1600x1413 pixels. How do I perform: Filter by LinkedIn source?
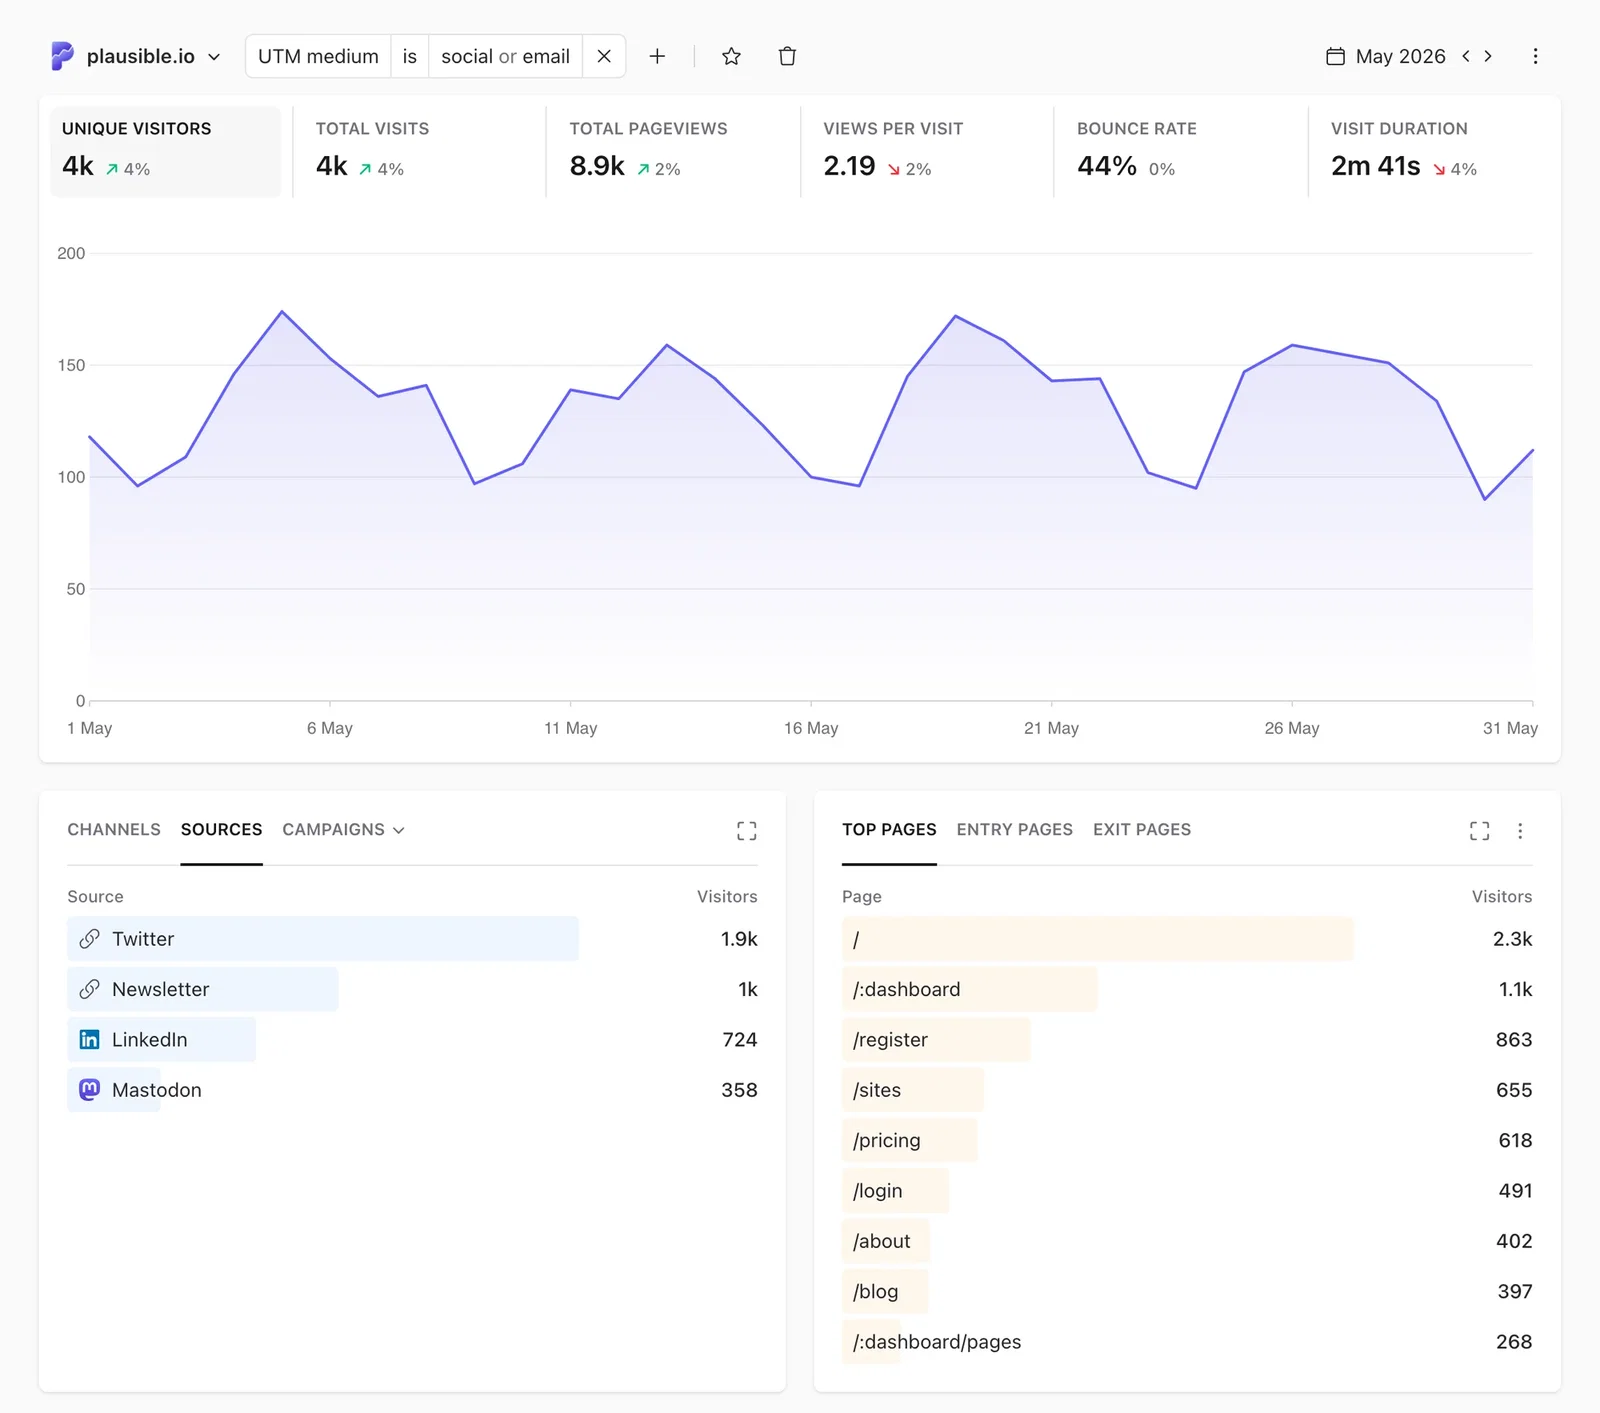point(412,1039)
